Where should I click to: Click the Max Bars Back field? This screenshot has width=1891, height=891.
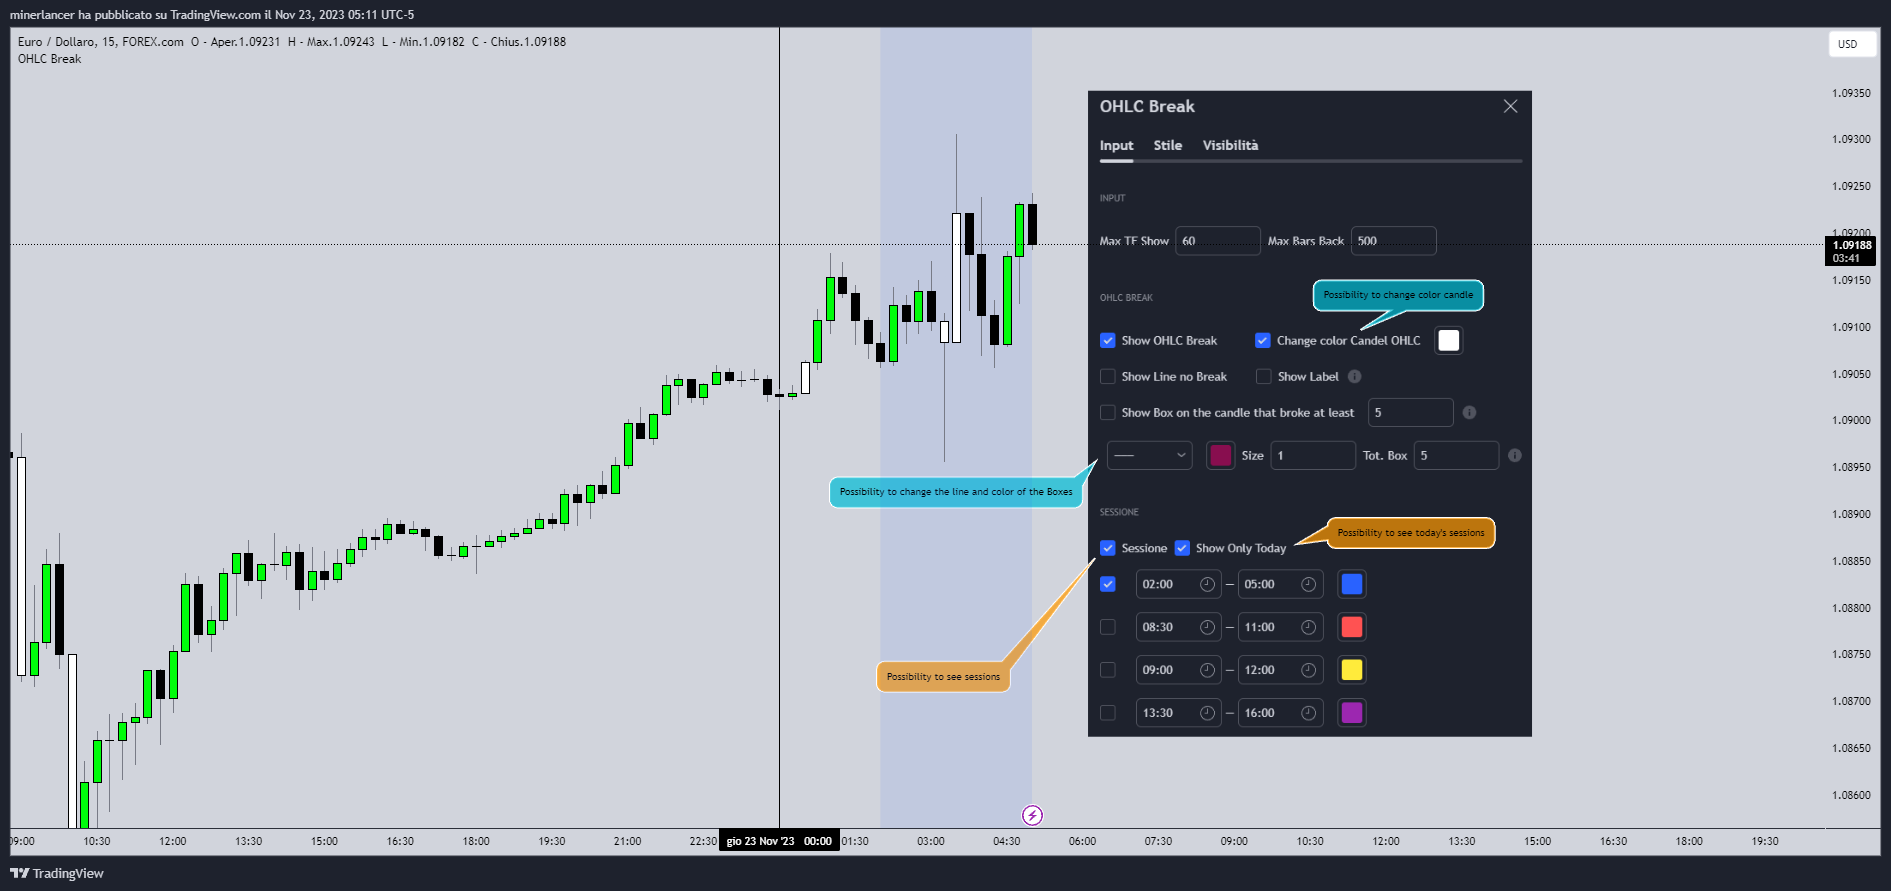coord(1393,241)
